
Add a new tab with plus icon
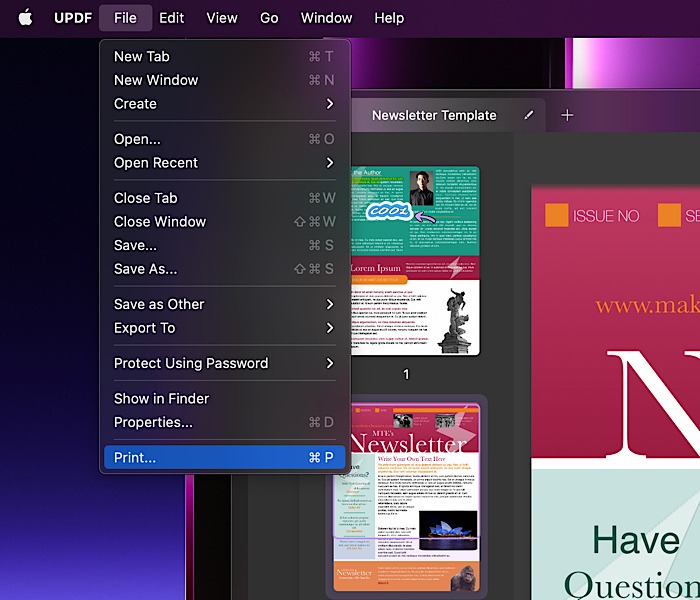[567, 115]
